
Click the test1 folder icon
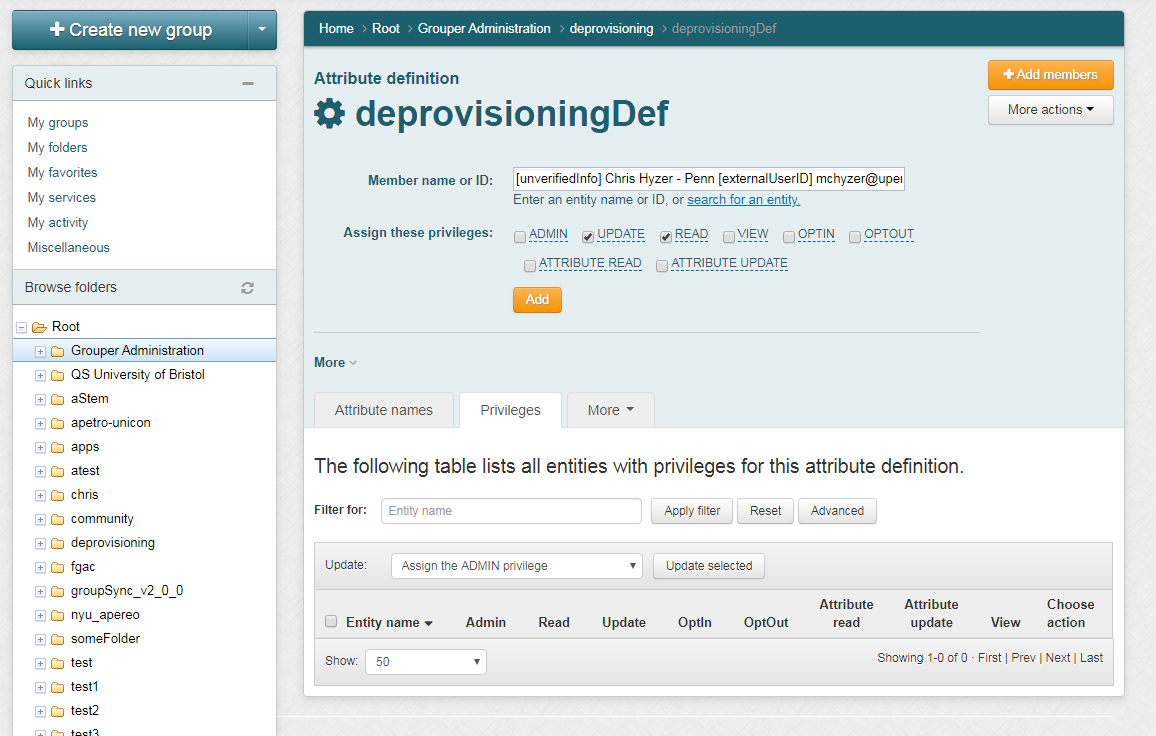tap(58, 687)
